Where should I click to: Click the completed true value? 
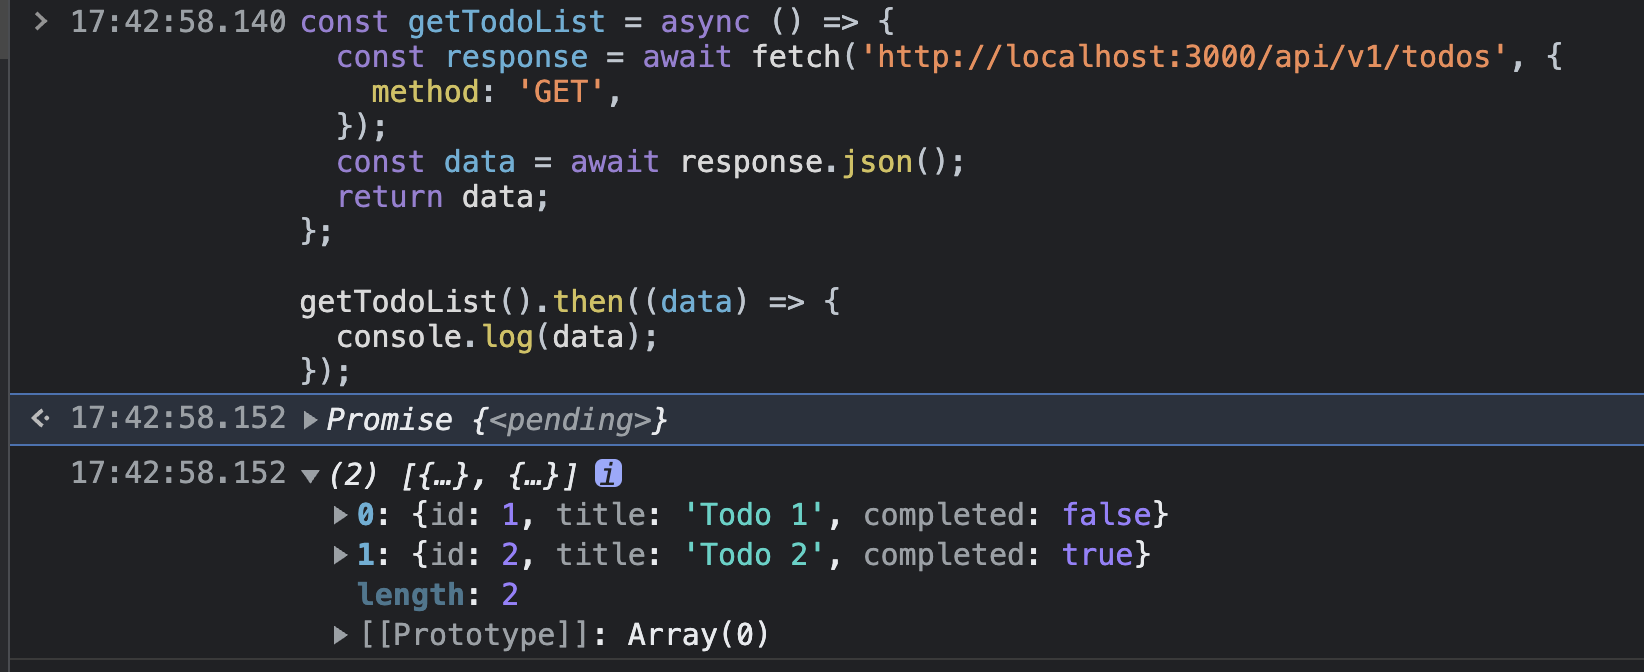click(1097, 555)
